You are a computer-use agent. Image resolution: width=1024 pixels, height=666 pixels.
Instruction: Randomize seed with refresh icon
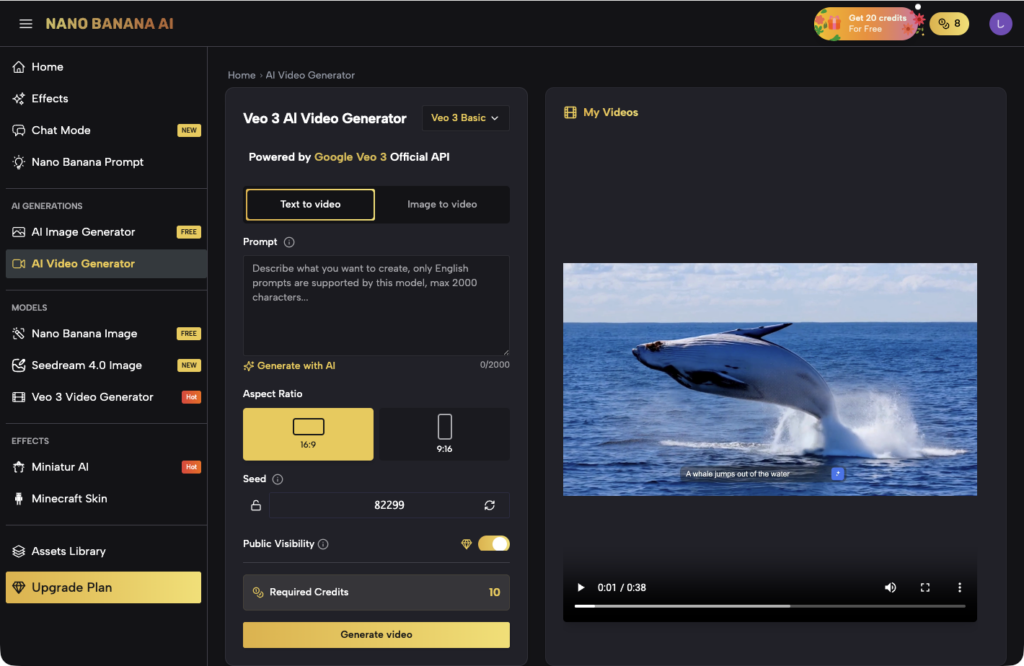coord(490,506)
